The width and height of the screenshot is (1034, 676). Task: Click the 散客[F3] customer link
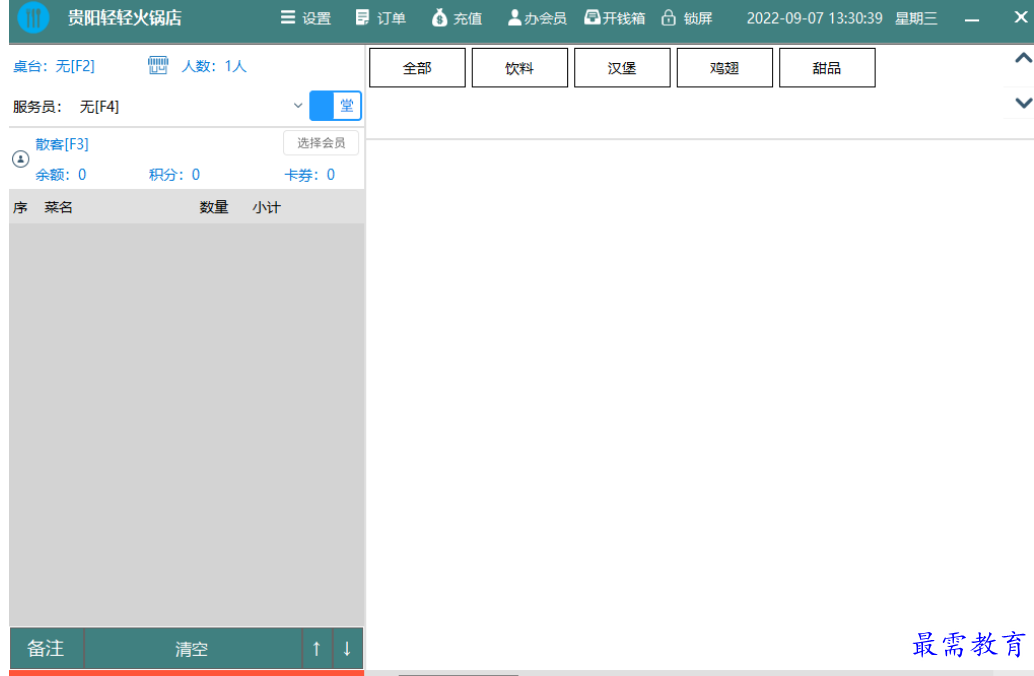(x=62, y=144)
